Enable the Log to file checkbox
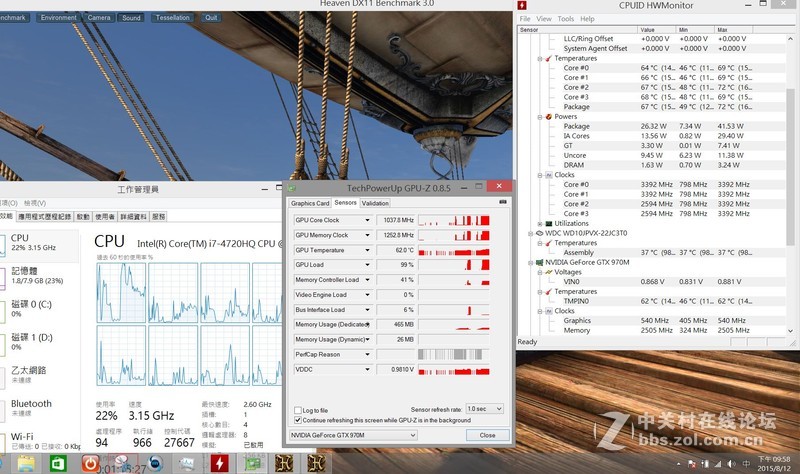The image size is (800, 474). (297, 410)
